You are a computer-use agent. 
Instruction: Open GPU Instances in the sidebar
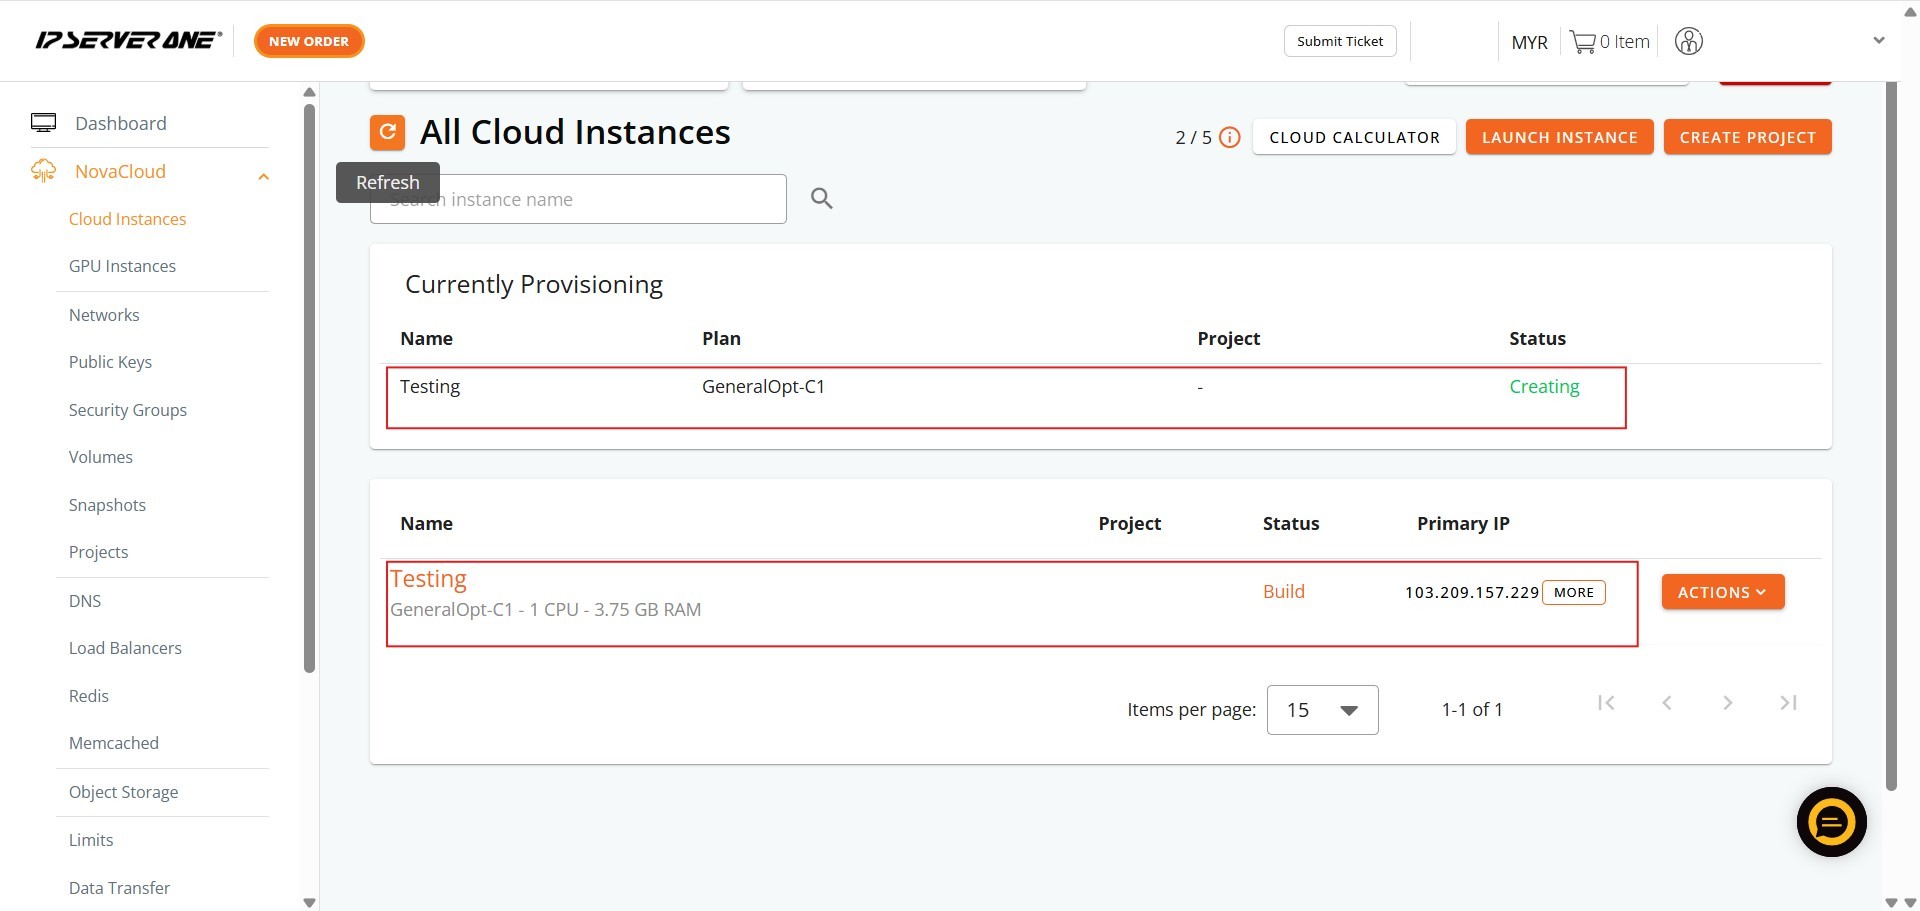pos(122,266)
